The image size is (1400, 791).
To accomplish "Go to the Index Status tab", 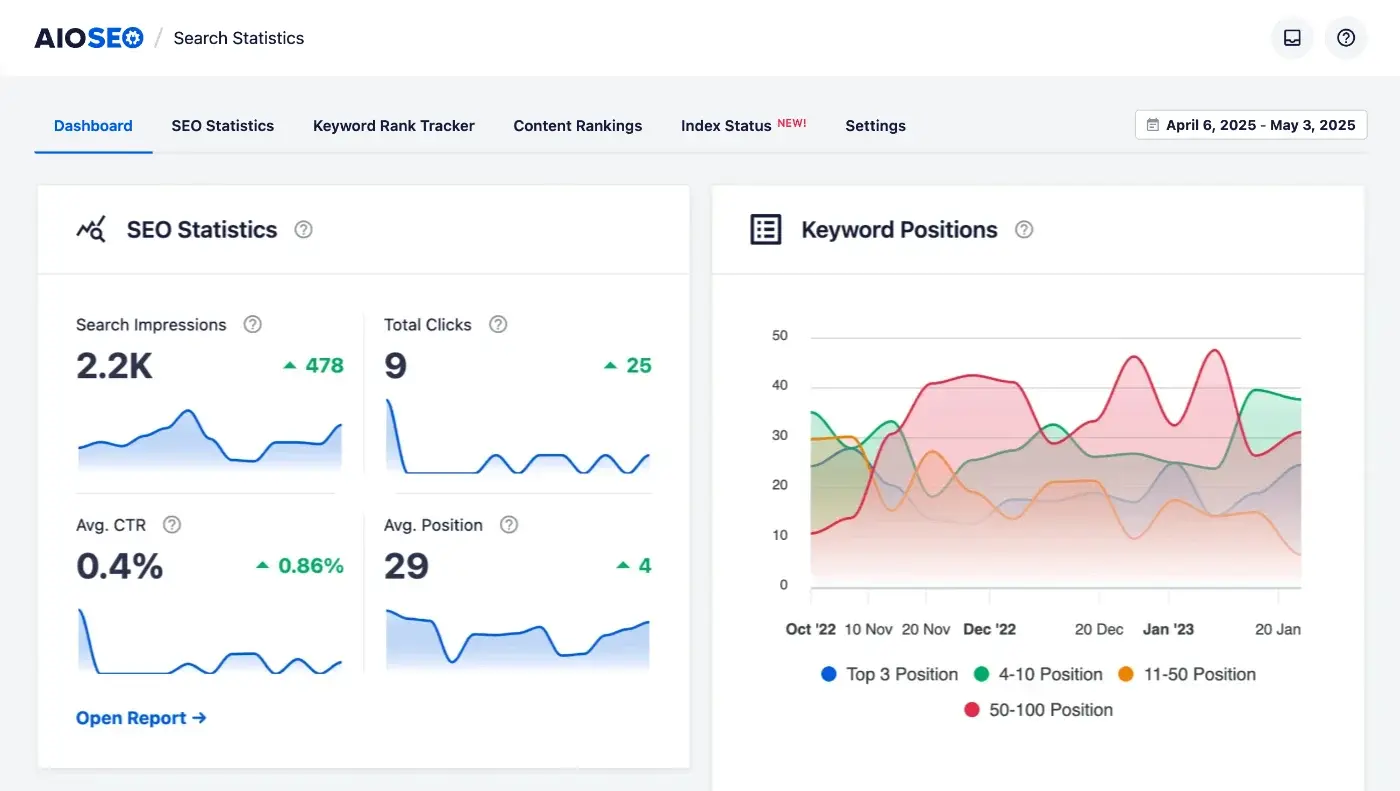I will 726,126.
